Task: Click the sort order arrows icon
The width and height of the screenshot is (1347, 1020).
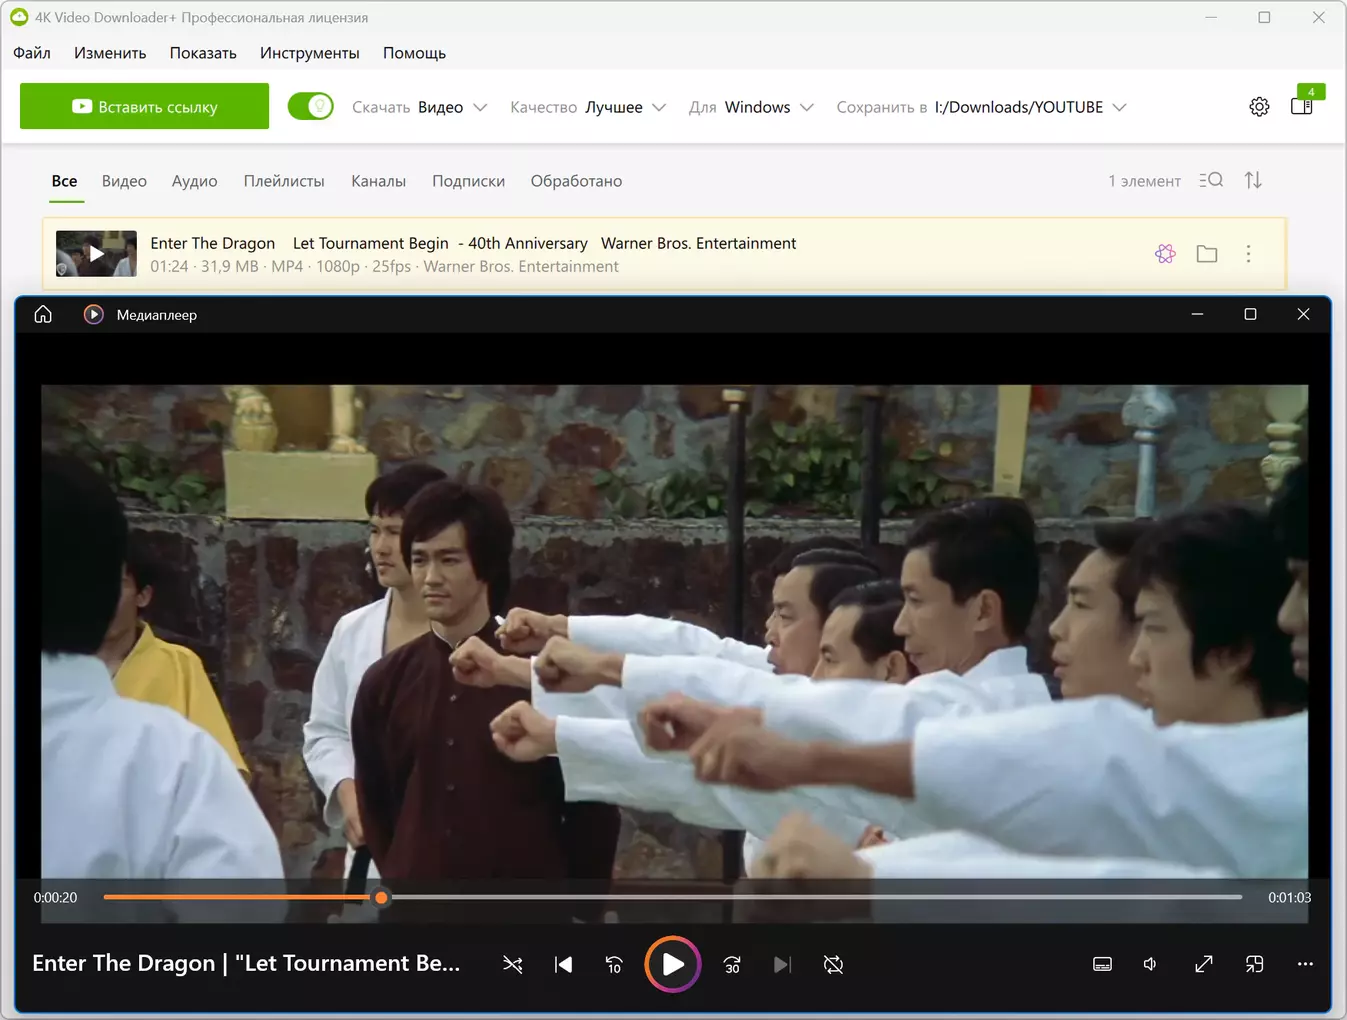Action: (x=1253, y=180)
